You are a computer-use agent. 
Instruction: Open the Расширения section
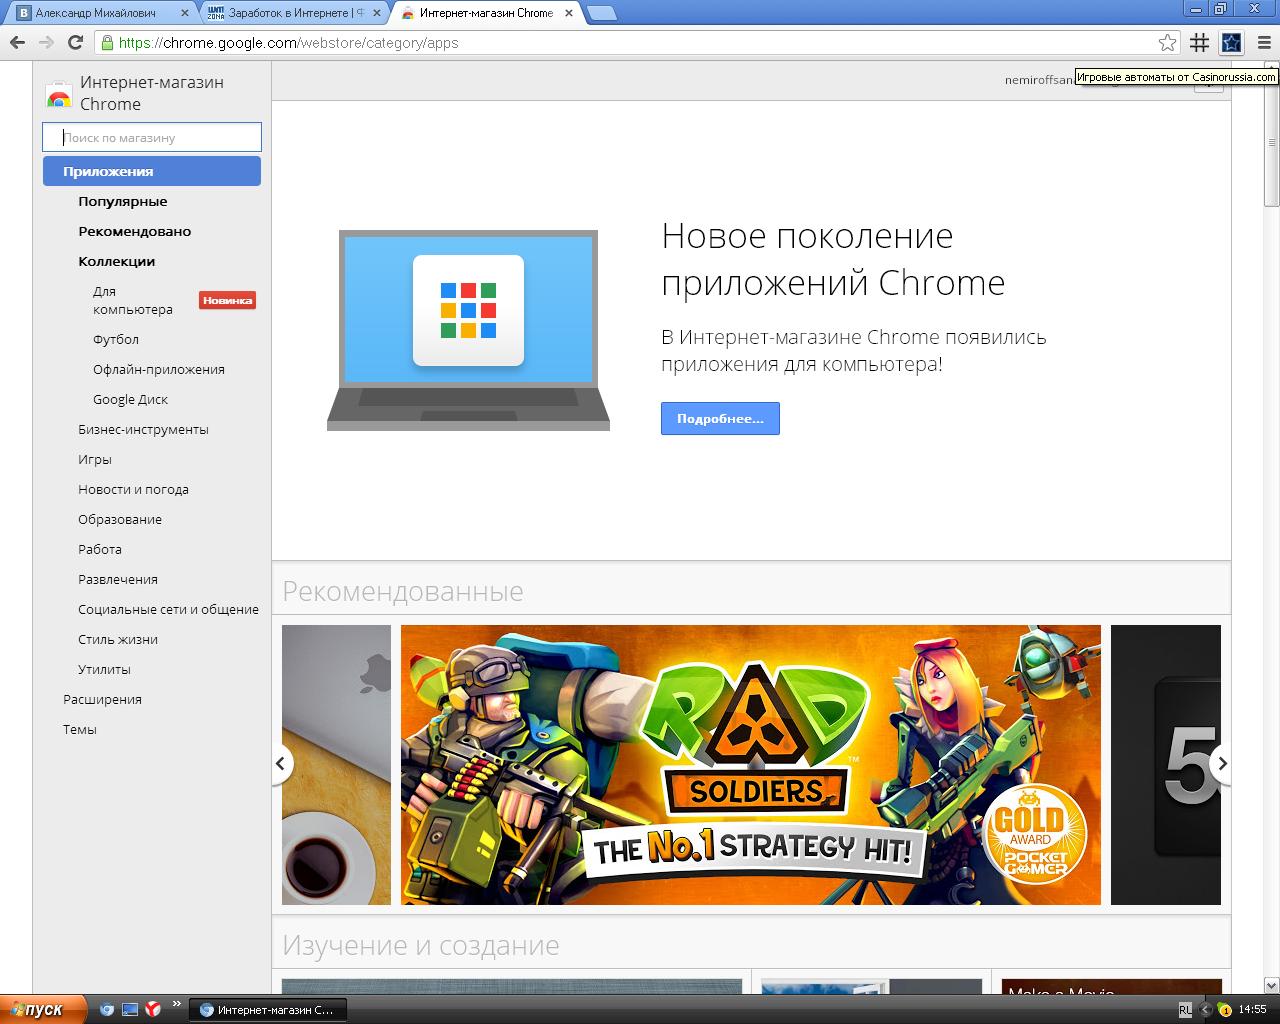[x=102, y=699]
